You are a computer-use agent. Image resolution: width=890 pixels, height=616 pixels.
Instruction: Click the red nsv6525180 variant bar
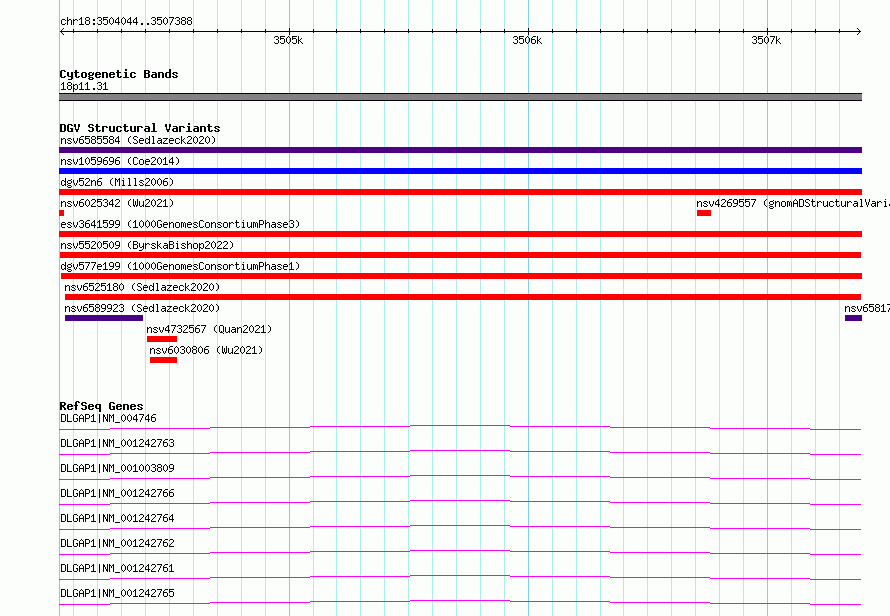tap(463, 297)
